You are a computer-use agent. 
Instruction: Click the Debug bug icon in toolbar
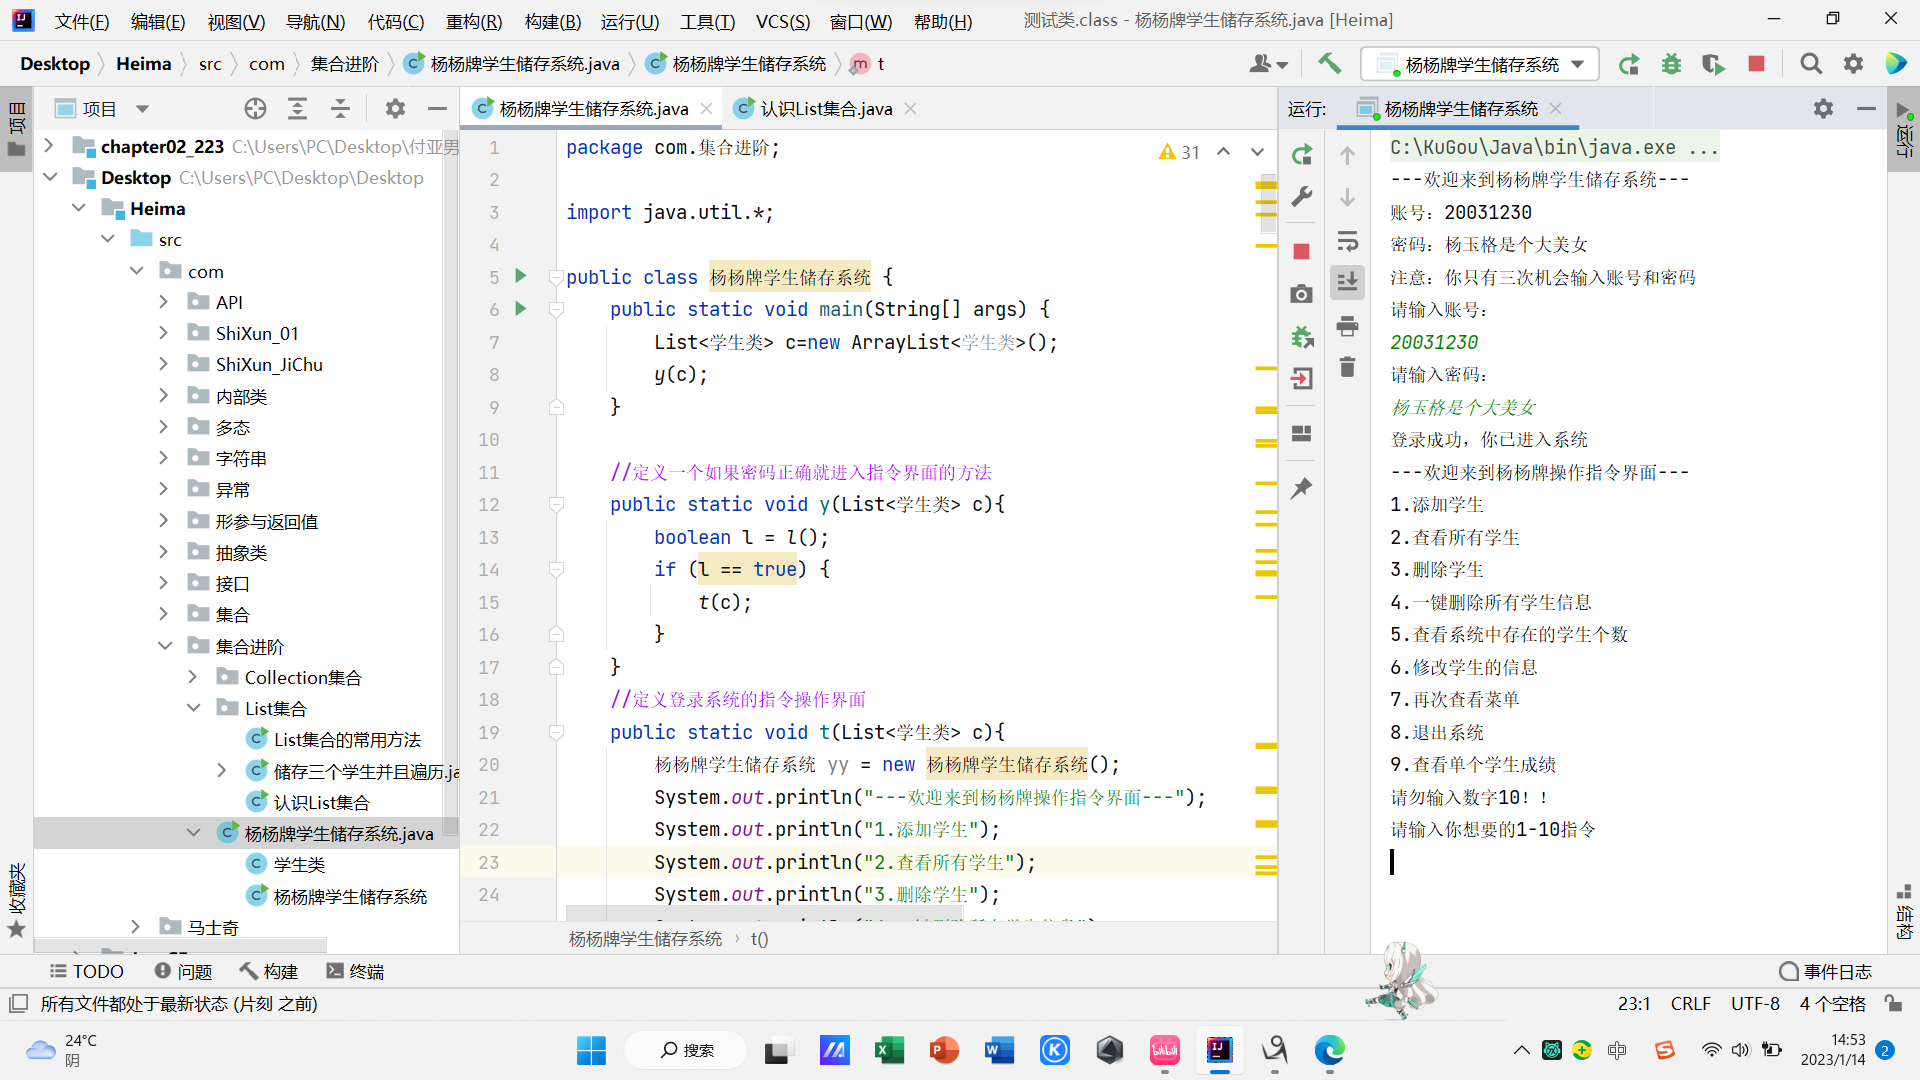pos(1671,64)
